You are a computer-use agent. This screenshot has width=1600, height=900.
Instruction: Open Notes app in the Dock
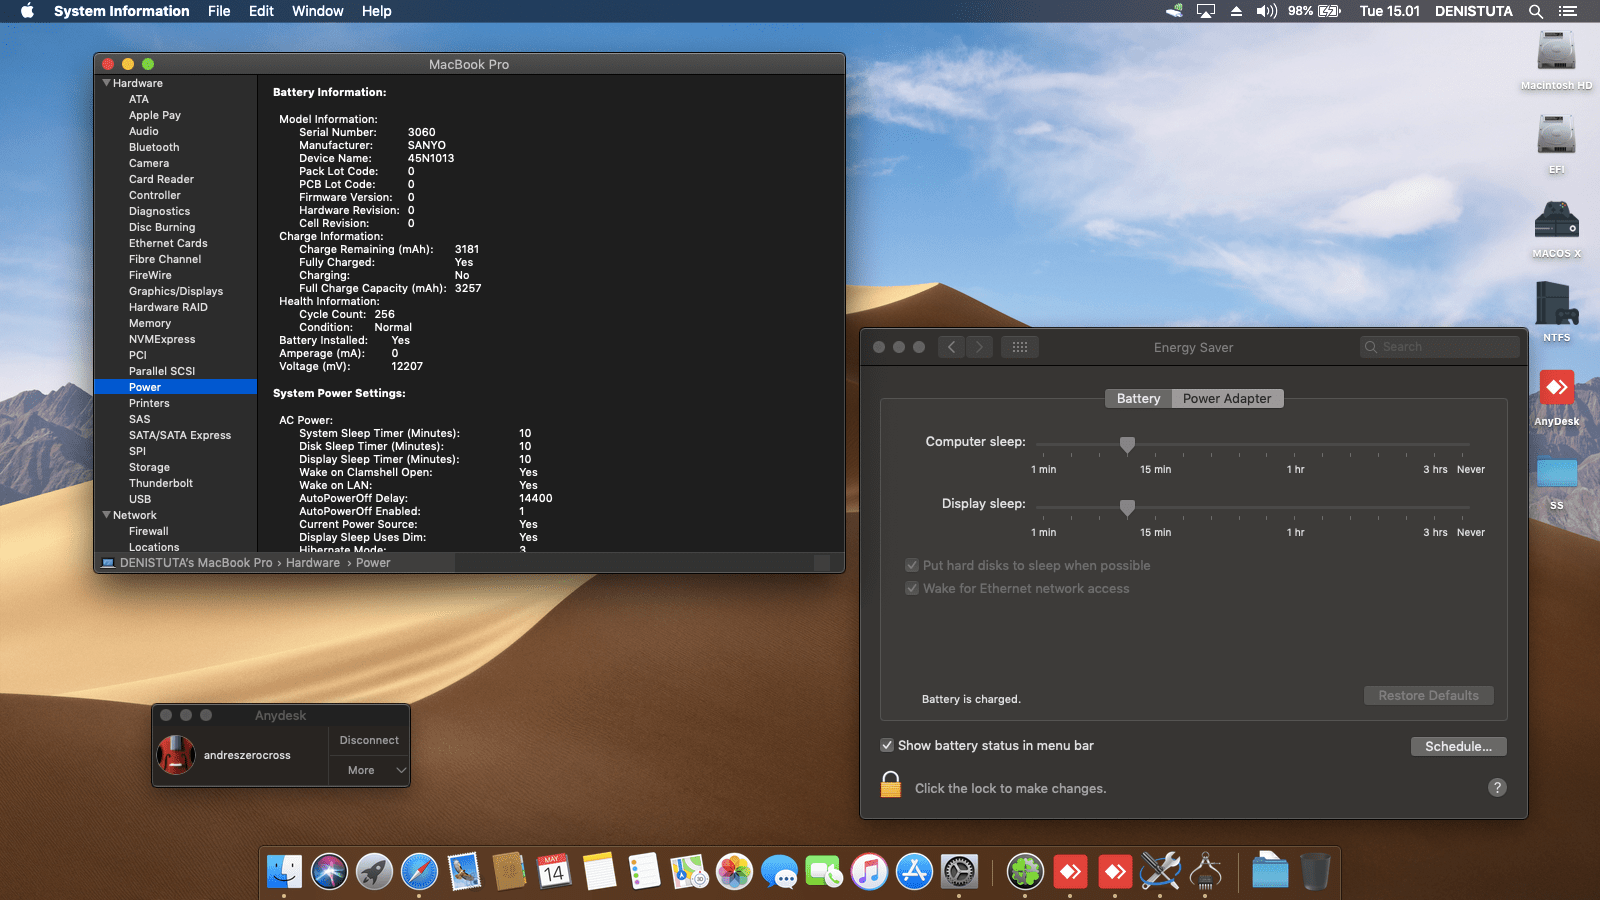(x=599, y=872)
